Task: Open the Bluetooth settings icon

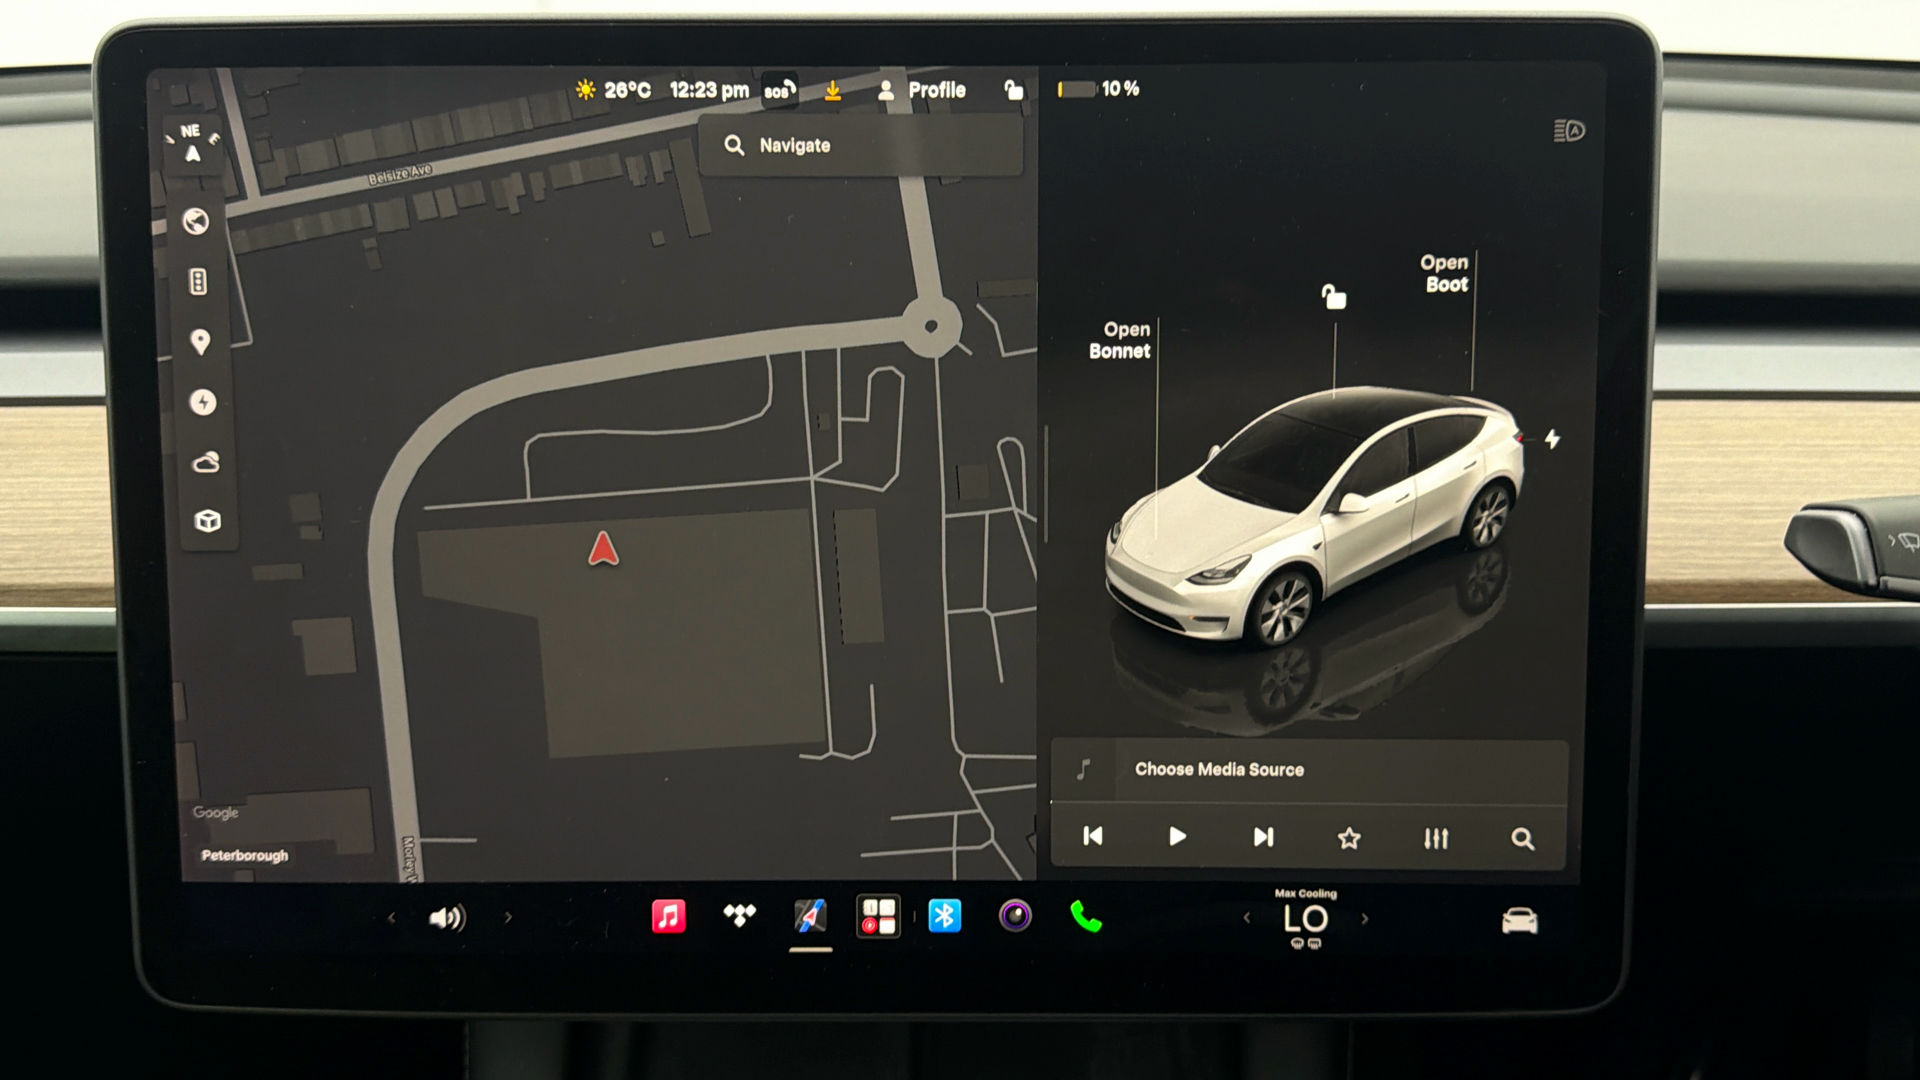Action: tap(944, 916)
